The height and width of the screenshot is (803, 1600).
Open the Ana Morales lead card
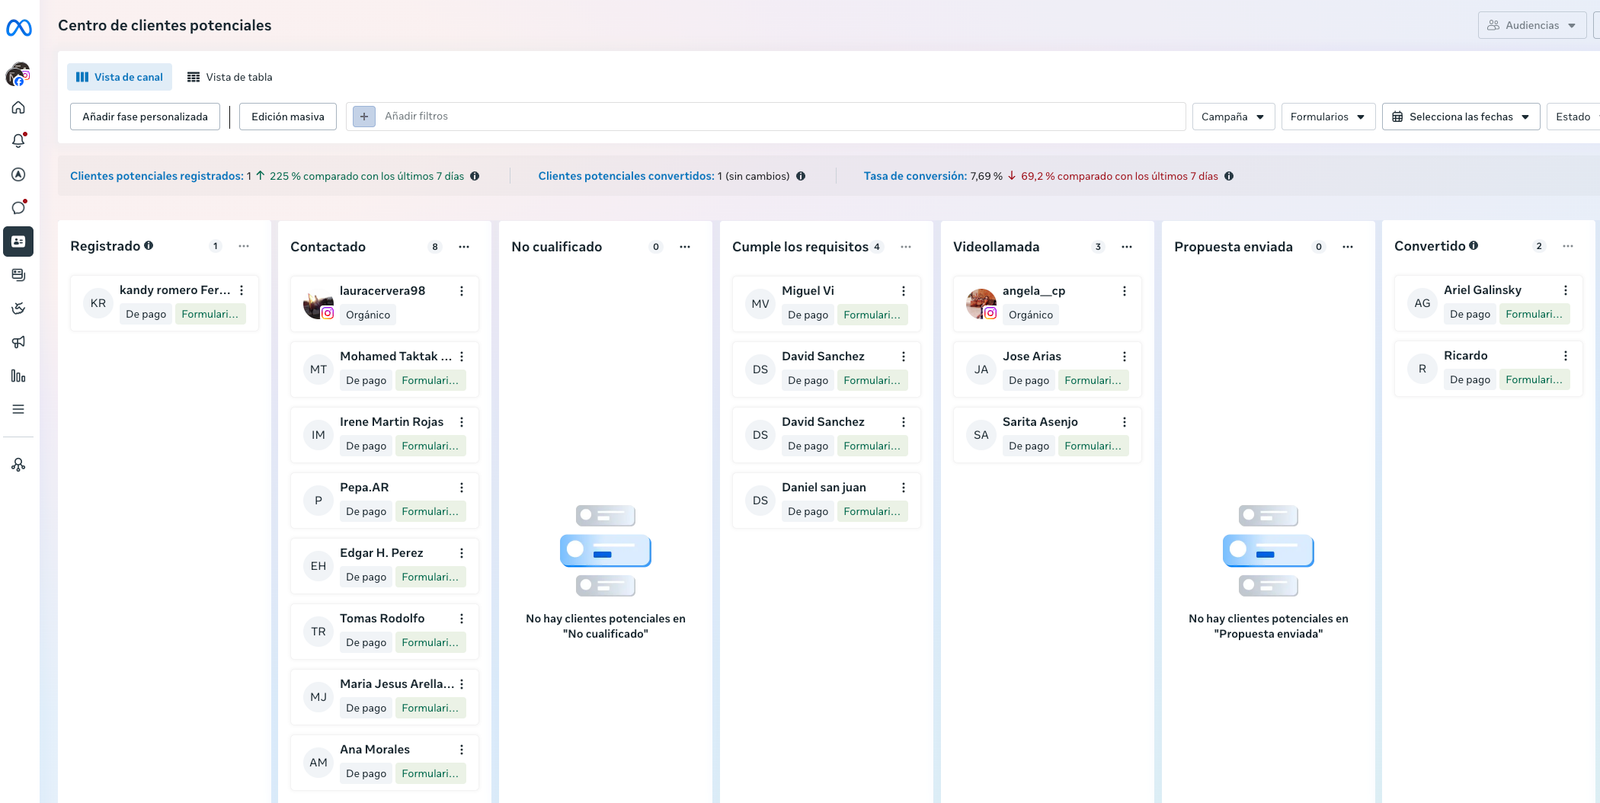coord(385,762)
